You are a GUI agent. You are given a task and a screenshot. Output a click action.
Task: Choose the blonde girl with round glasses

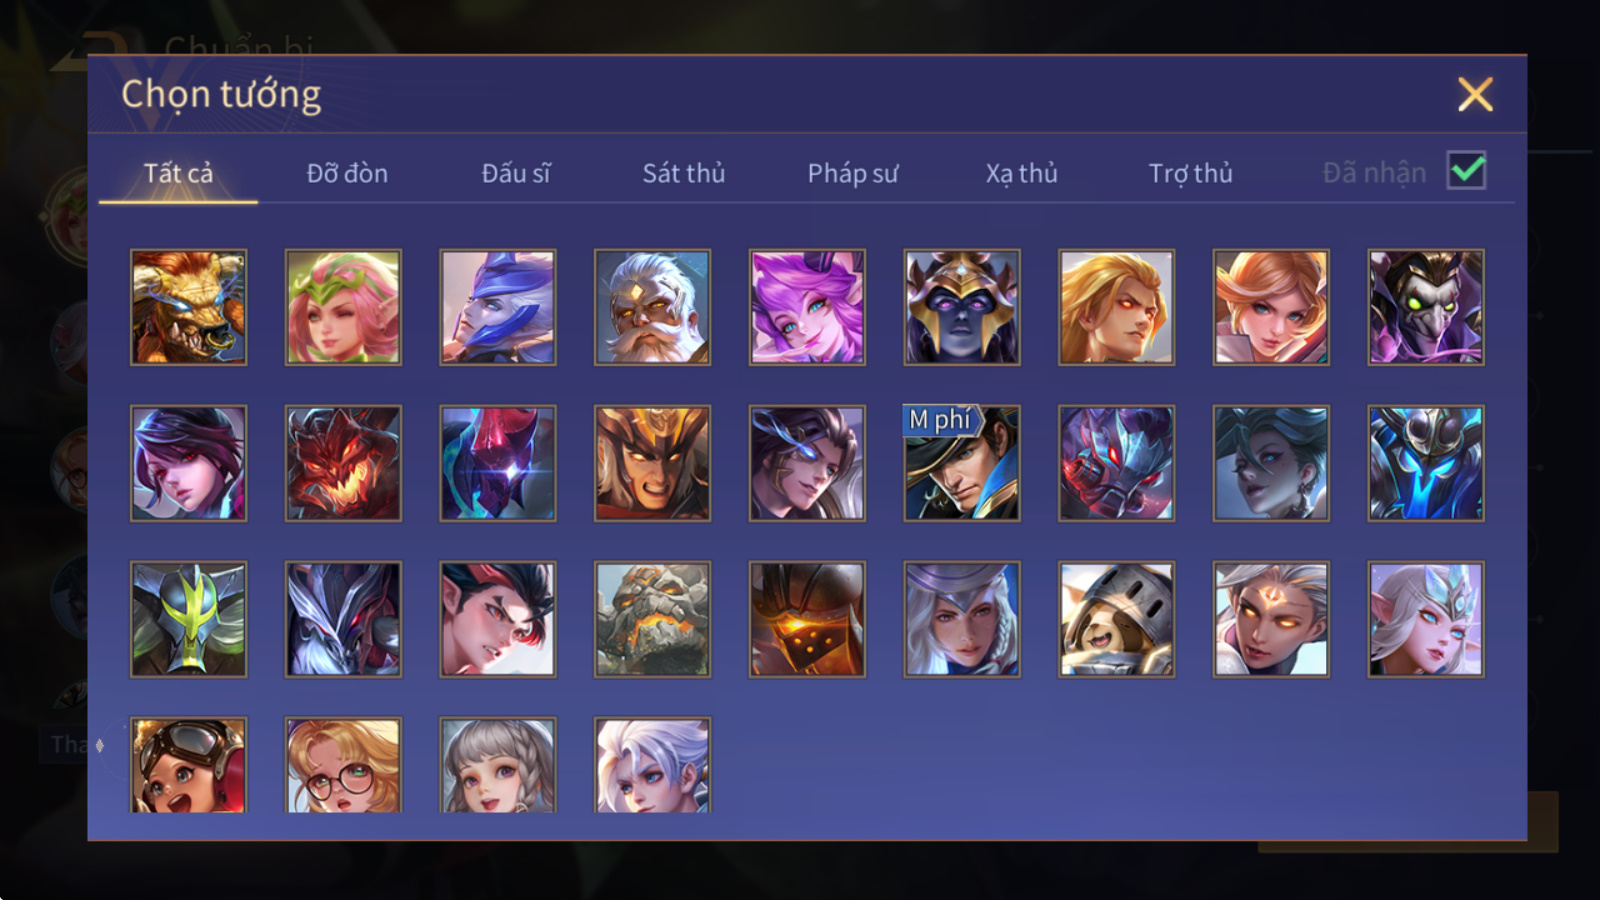click(343, 765)
